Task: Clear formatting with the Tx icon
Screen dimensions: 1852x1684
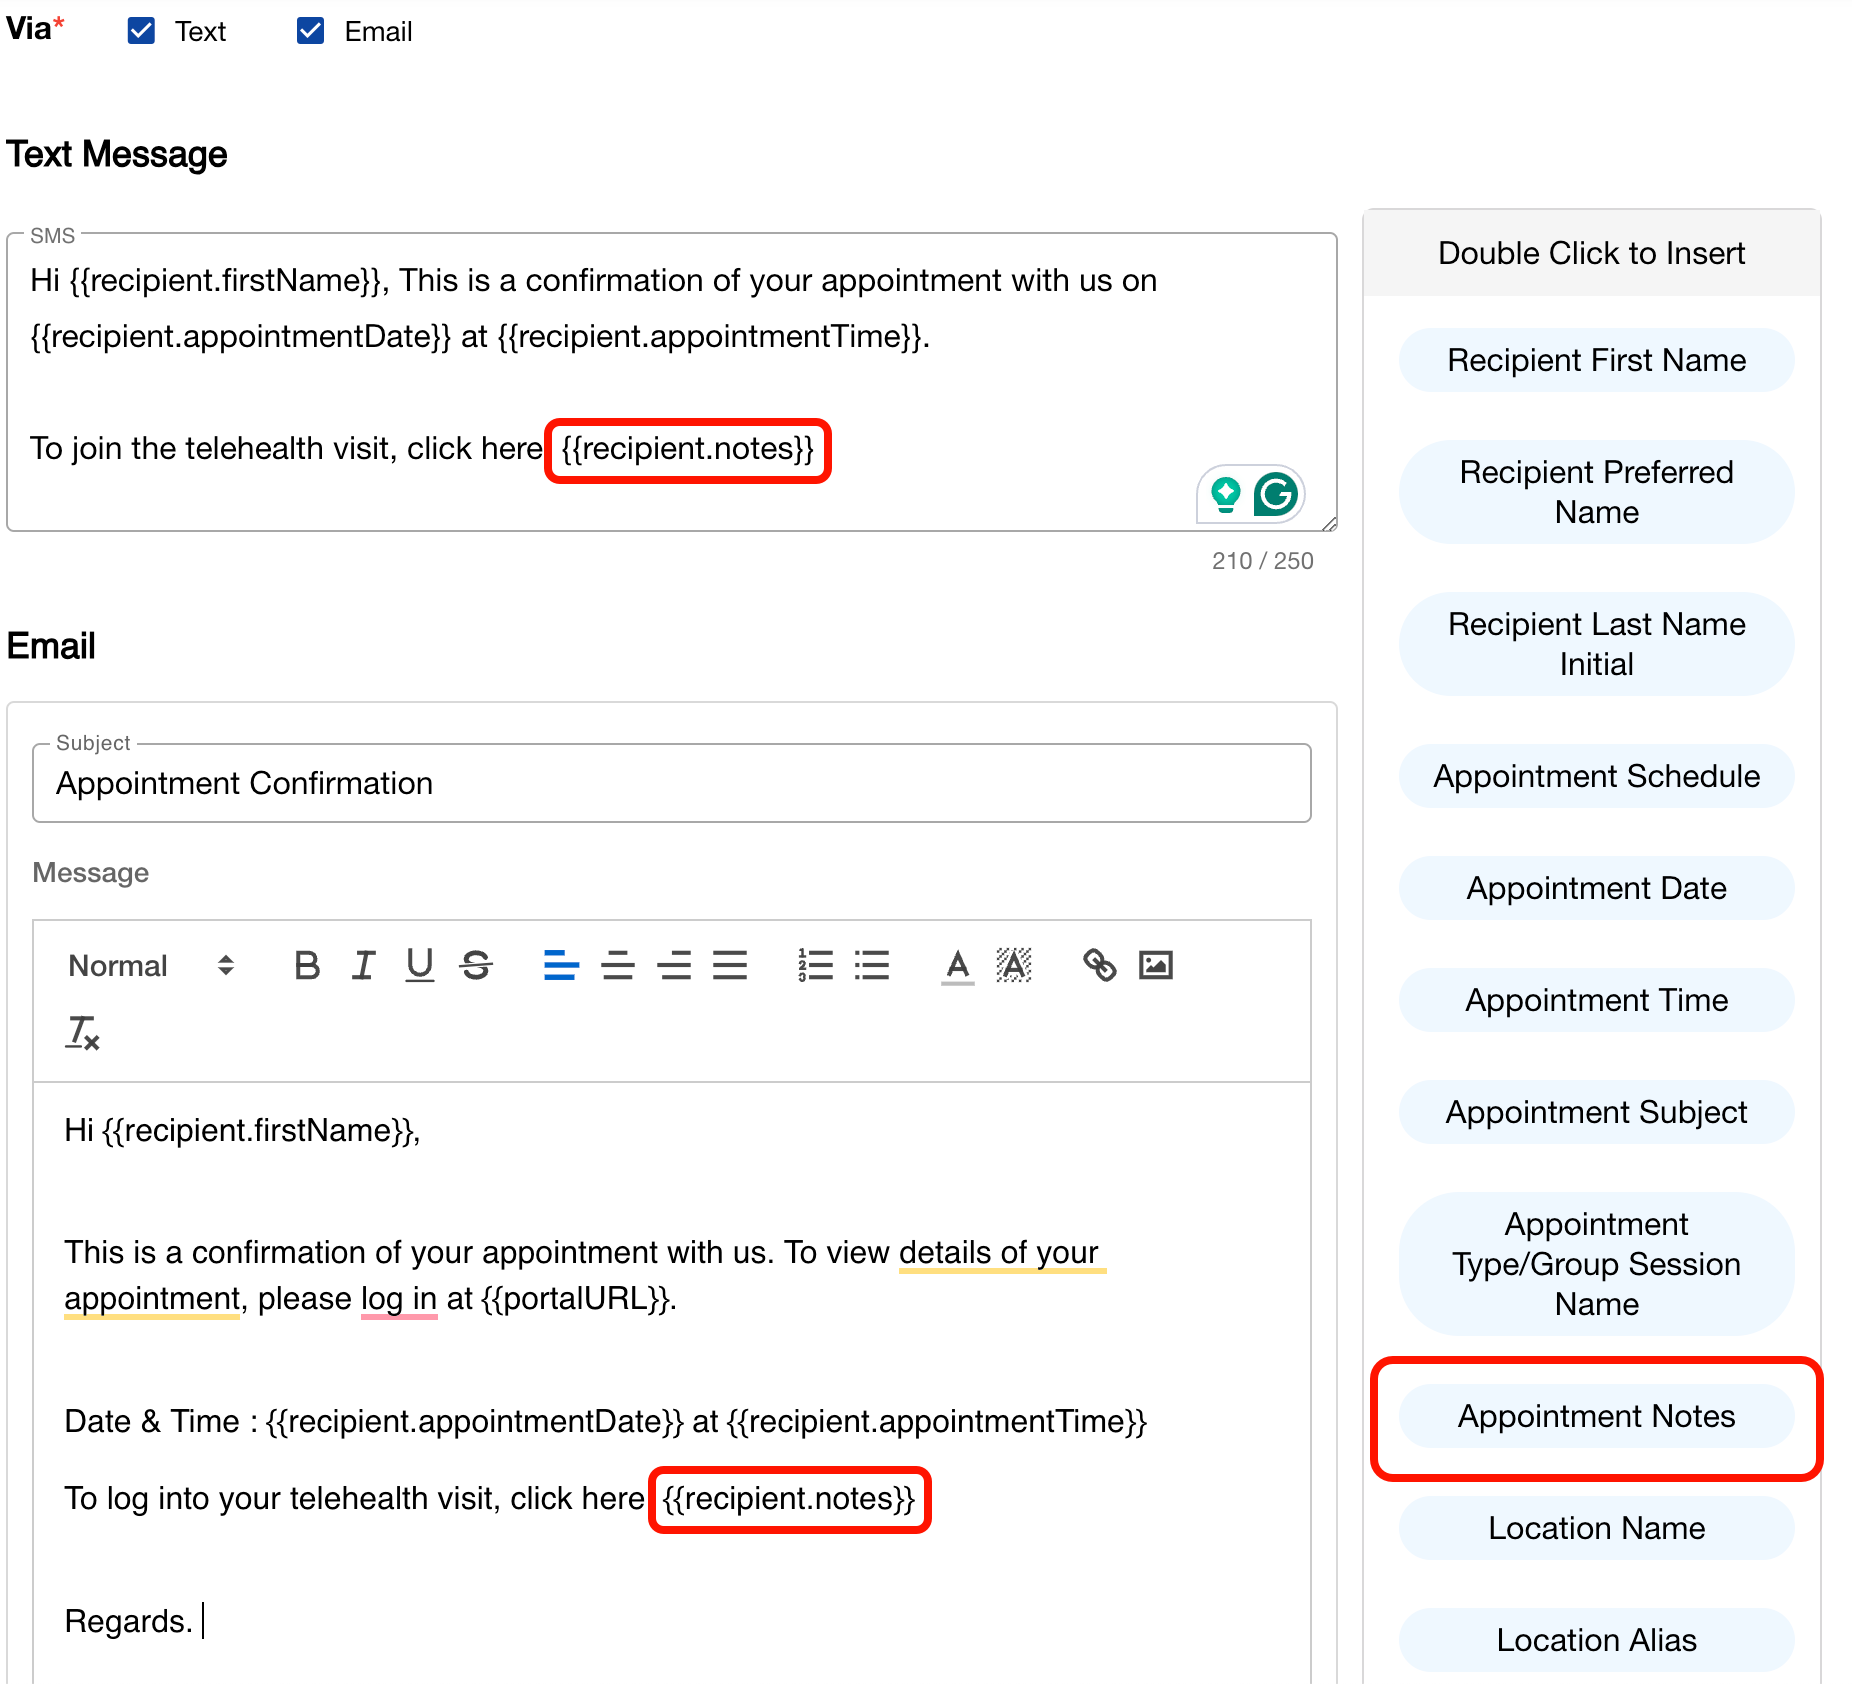Action: point(82,1033)
